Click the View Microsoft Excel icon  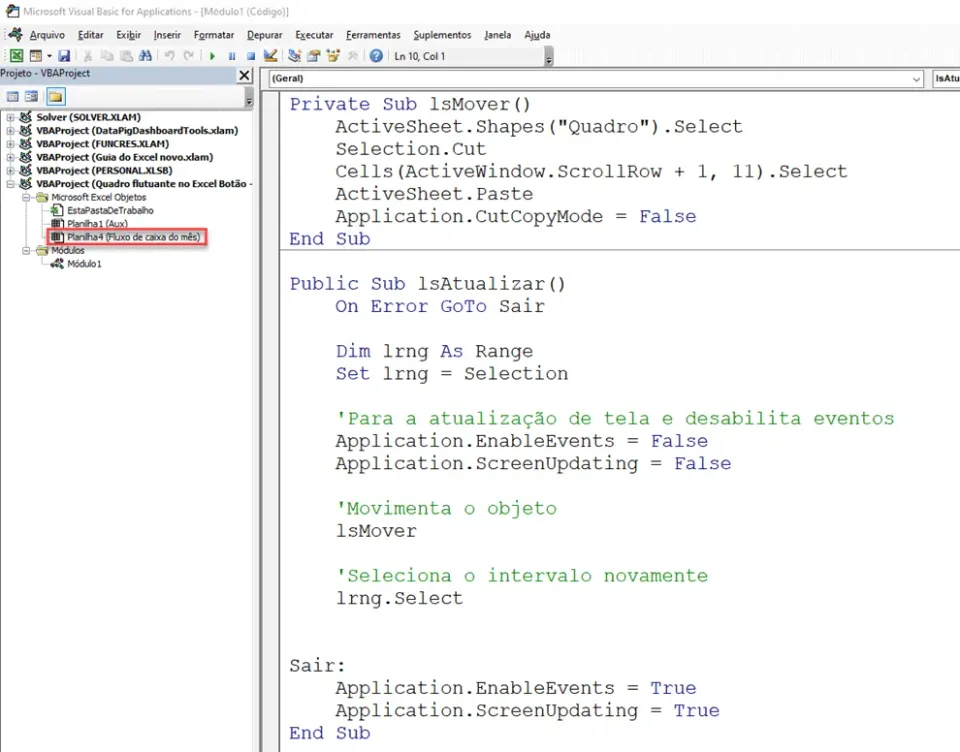click(17, 56)
